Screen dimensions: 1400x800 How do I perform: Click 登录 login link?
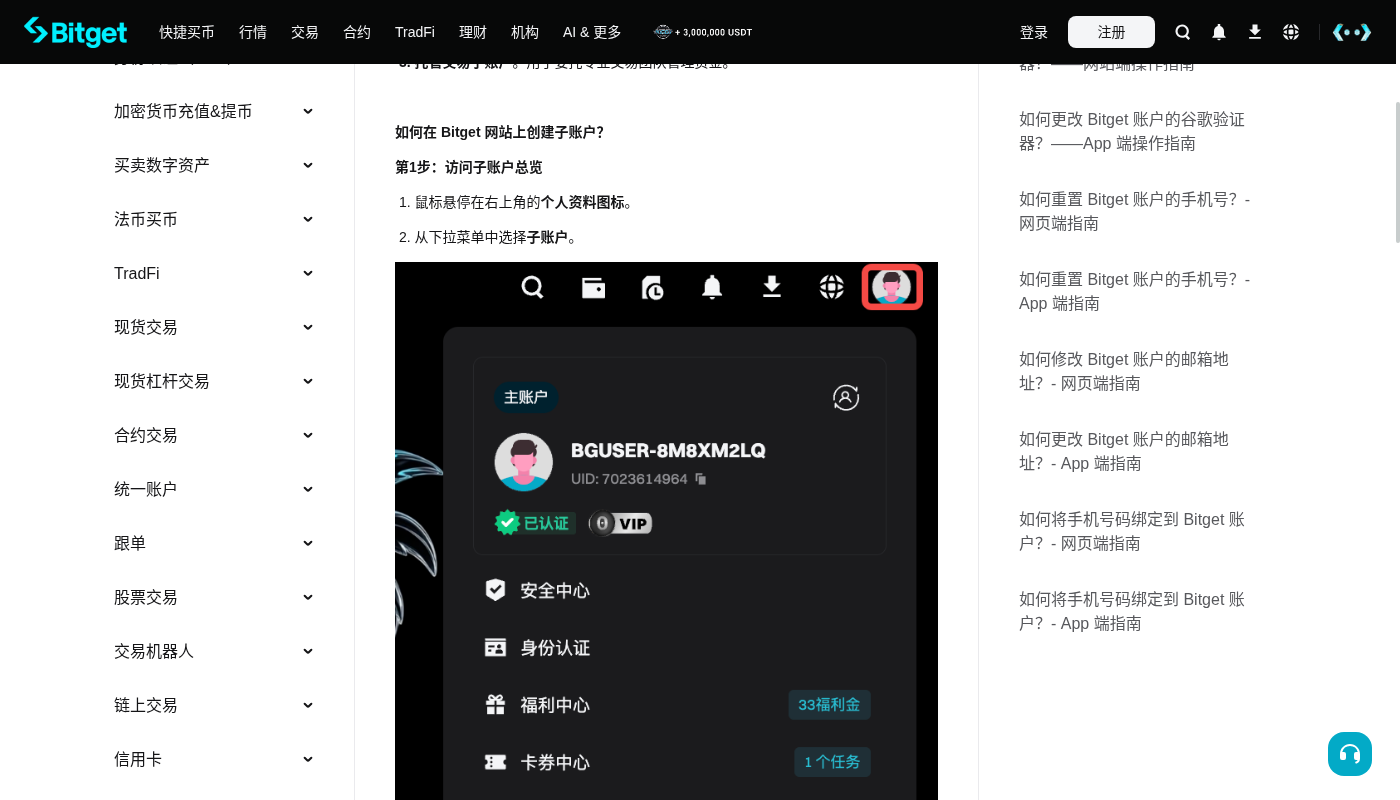[x=1034, y=32]
